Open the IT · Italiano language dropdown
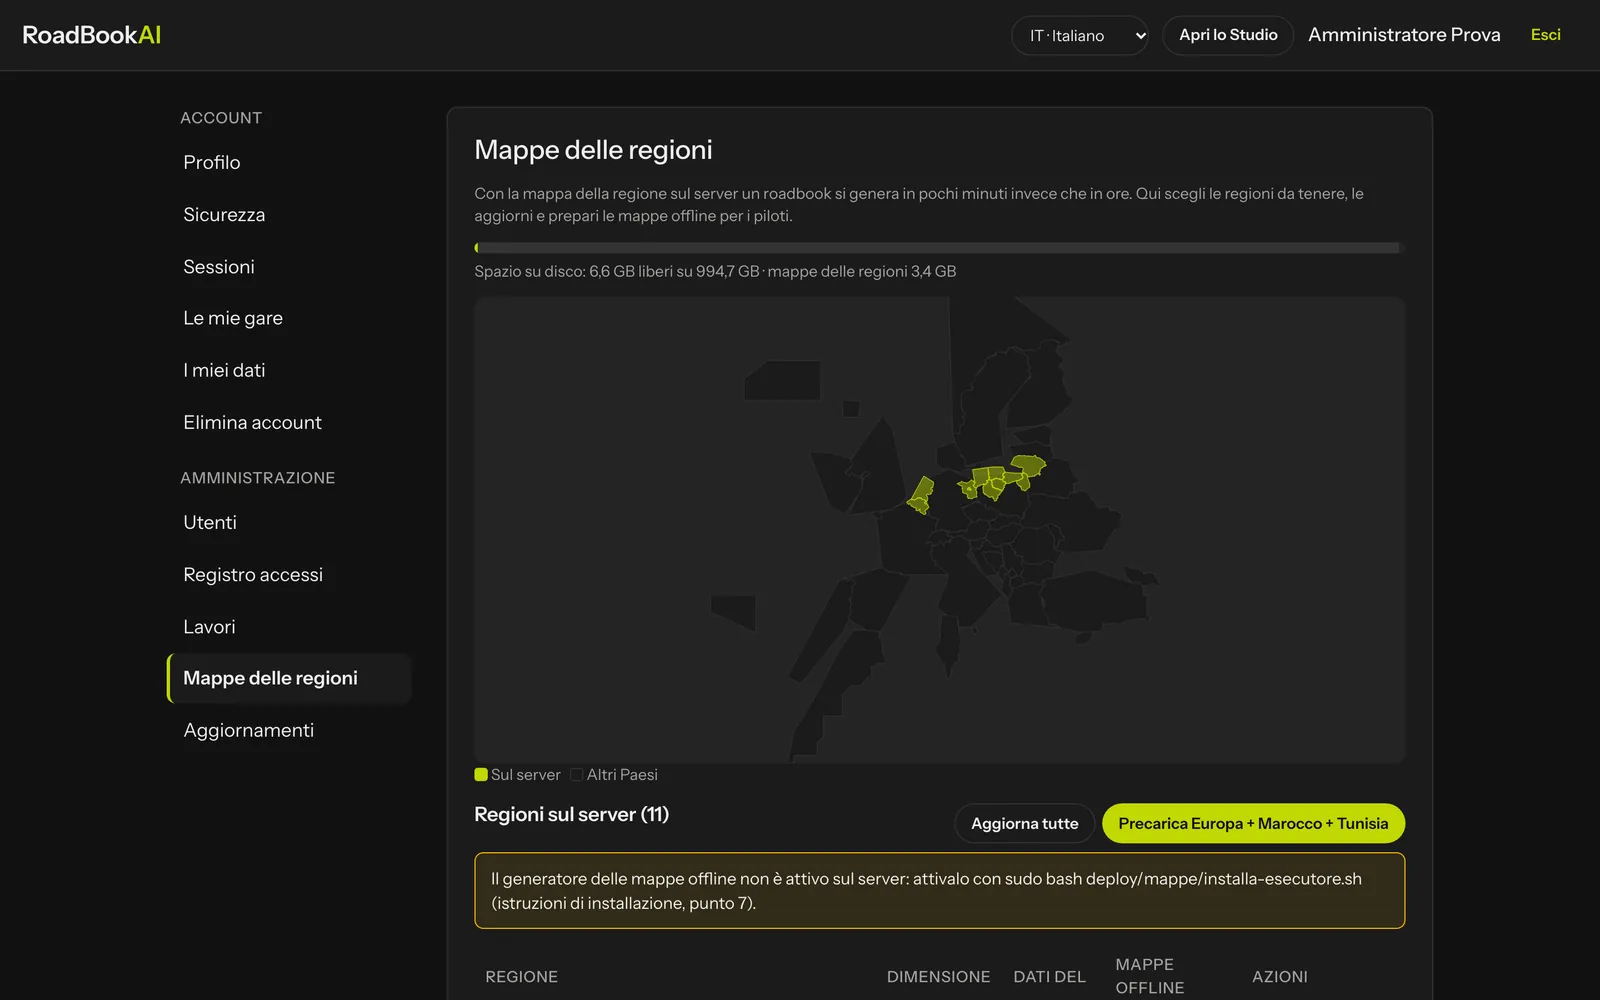The width and height of the screenshot is (1600, 1000). [1080, 35]
